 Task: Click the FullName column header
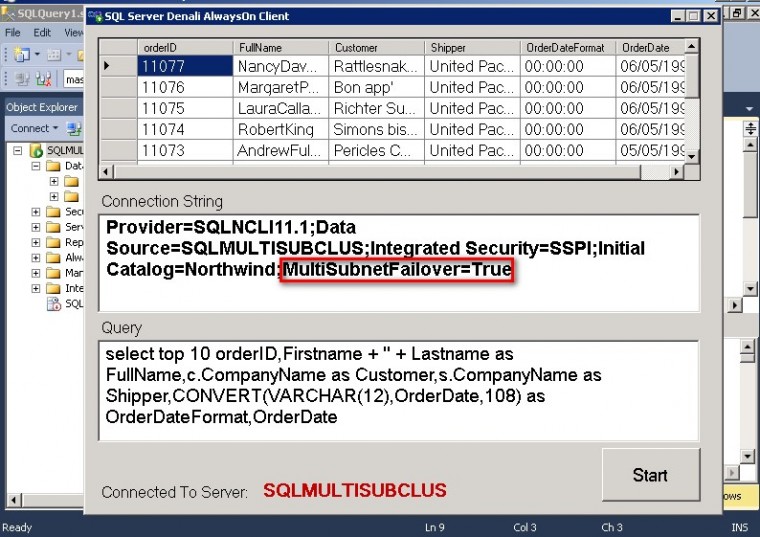point(280,47)
